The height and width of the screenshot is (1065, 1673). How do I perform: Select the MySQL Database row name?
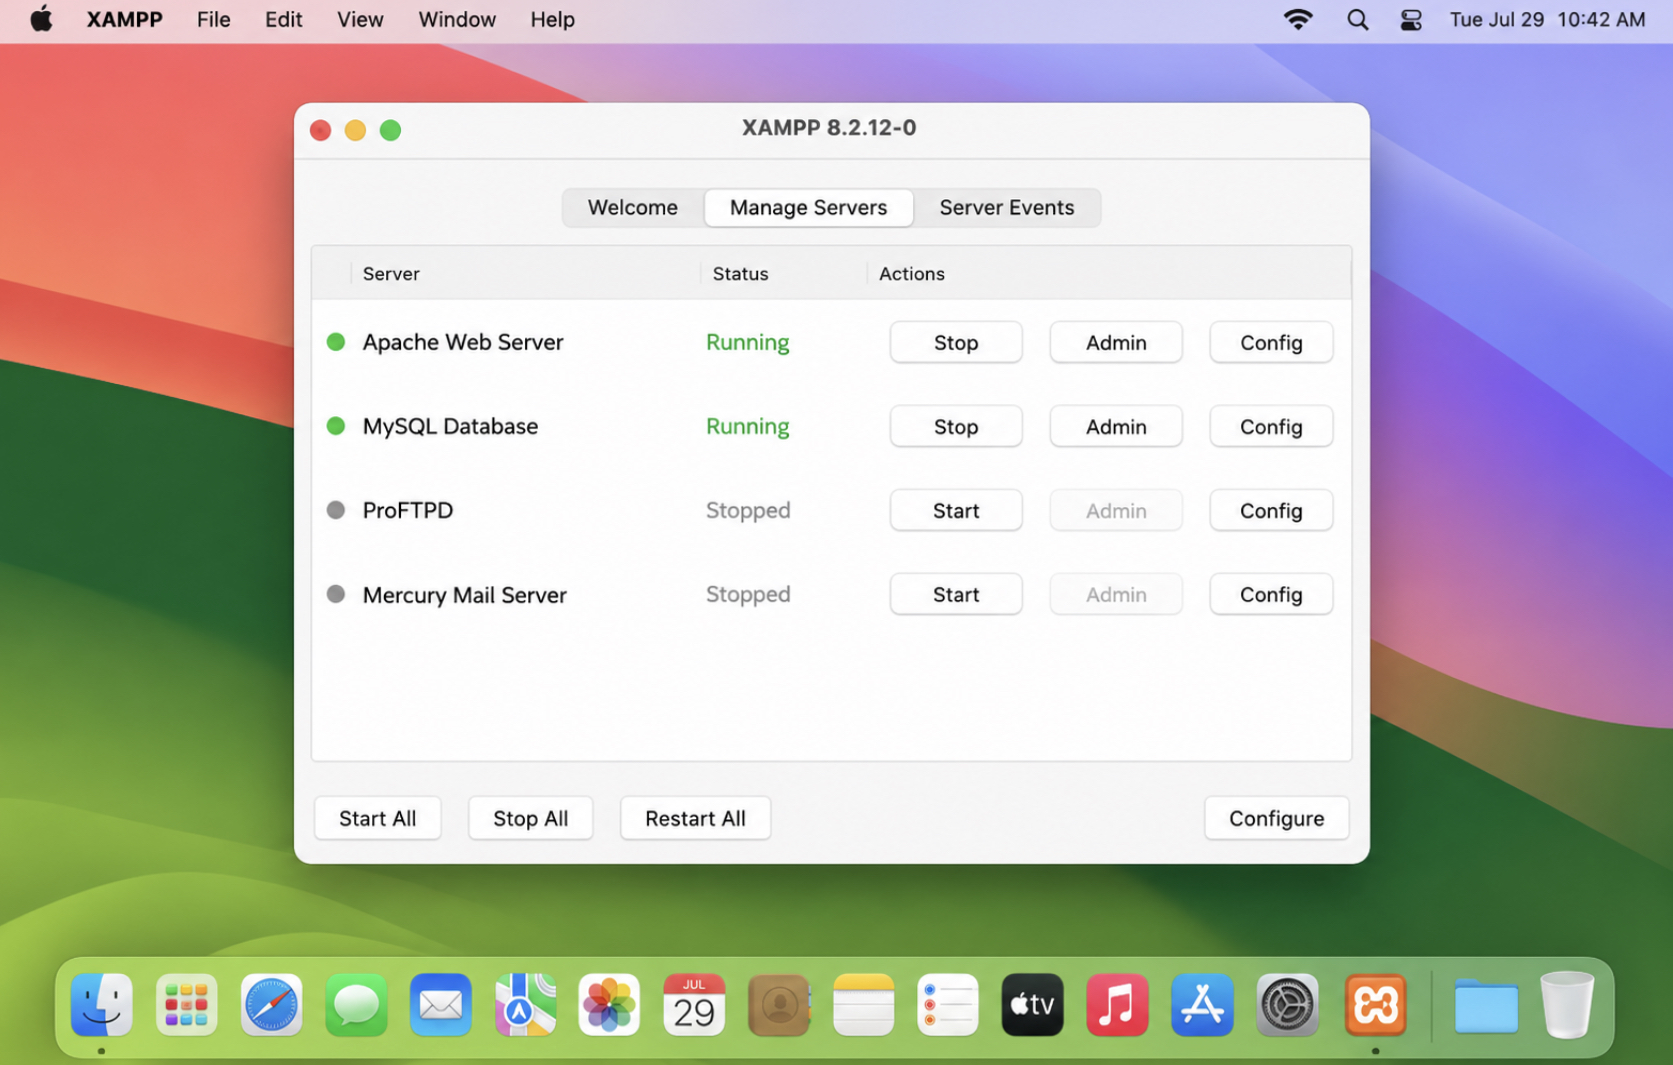click(x=450, y=426)
